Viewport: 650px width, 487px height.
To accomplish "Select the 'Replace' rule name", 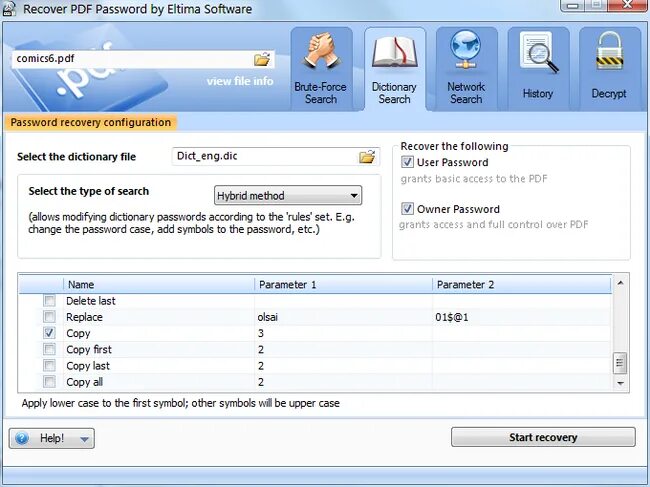I will point(84,317).
